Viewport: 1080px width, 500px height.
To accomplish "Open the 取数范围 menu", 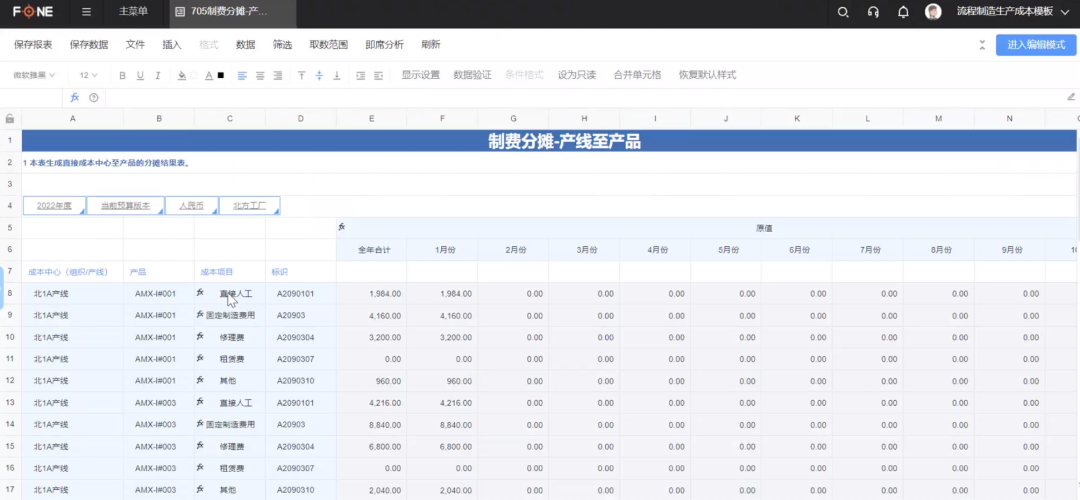I will click(329, 45).
